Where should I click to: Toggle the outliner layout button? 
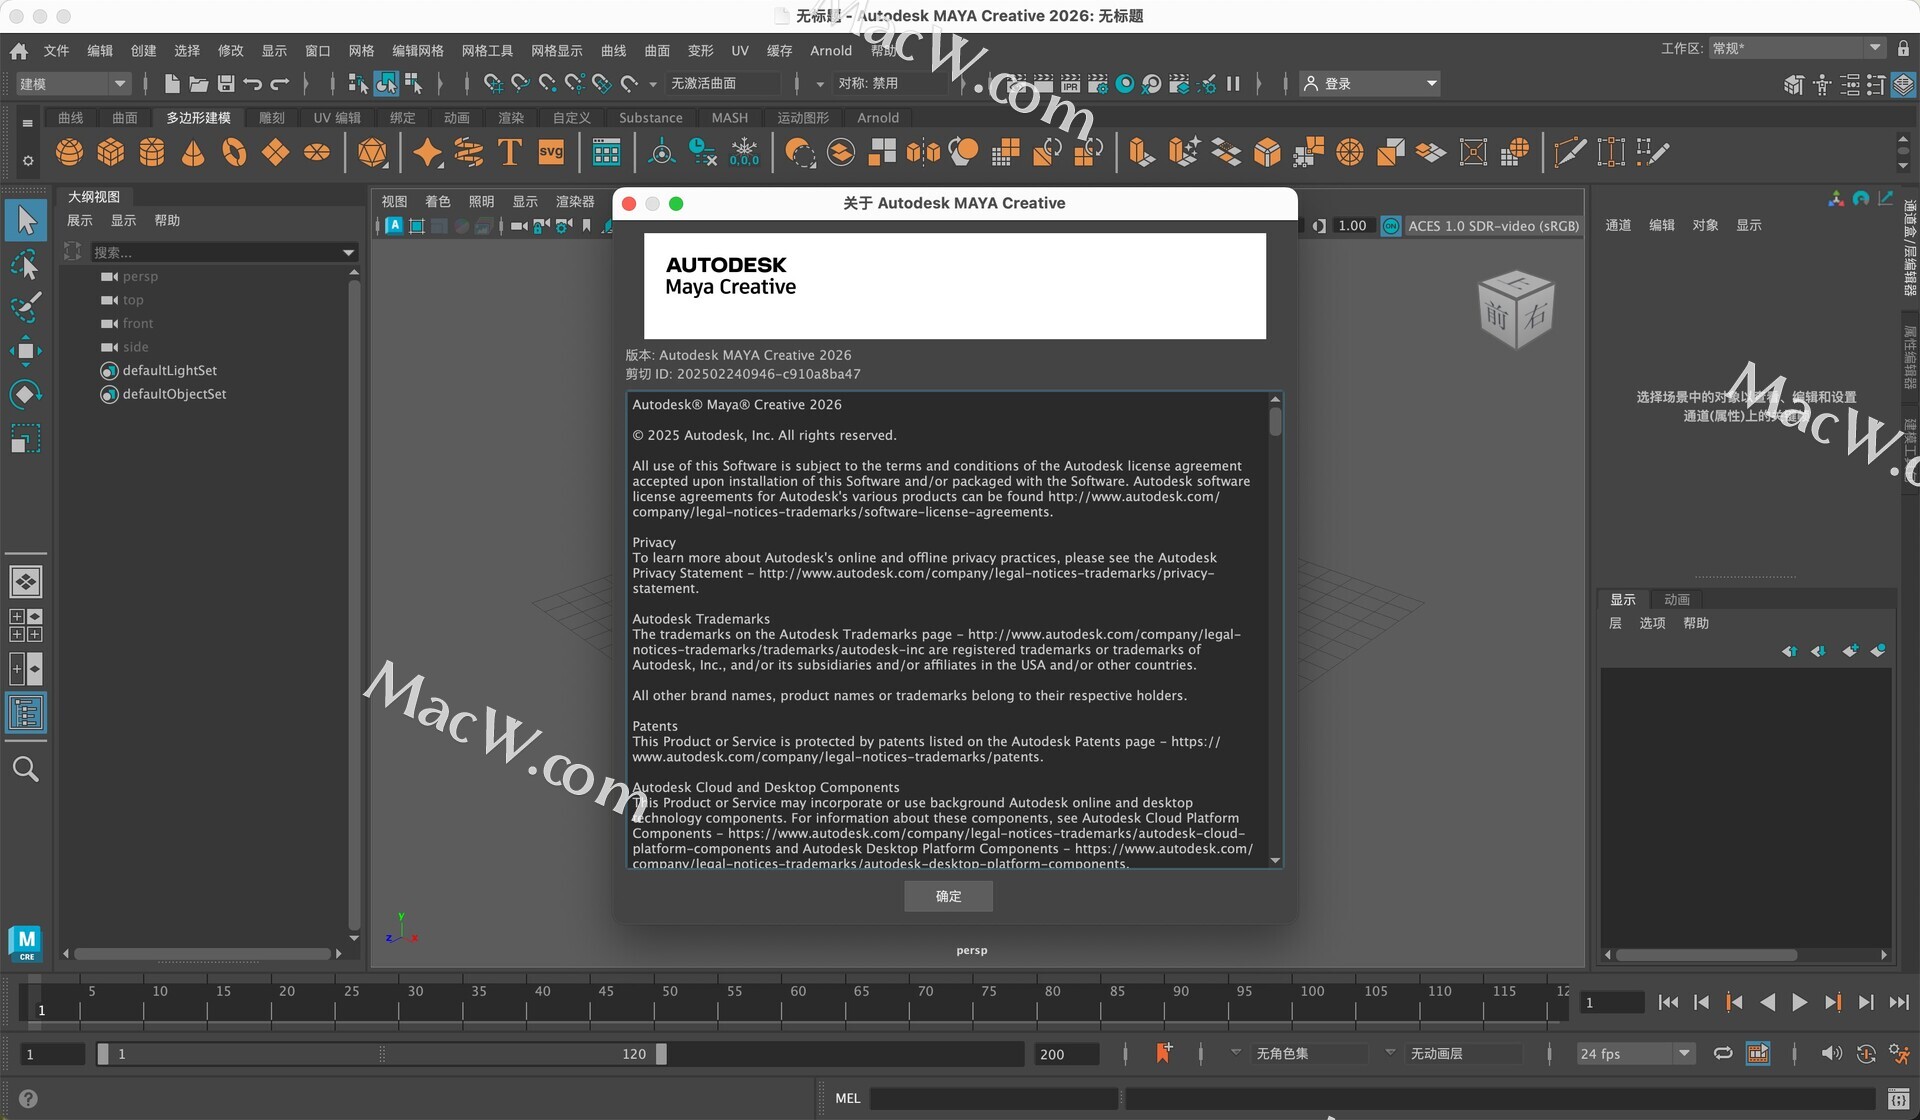[x=26, y=713]
